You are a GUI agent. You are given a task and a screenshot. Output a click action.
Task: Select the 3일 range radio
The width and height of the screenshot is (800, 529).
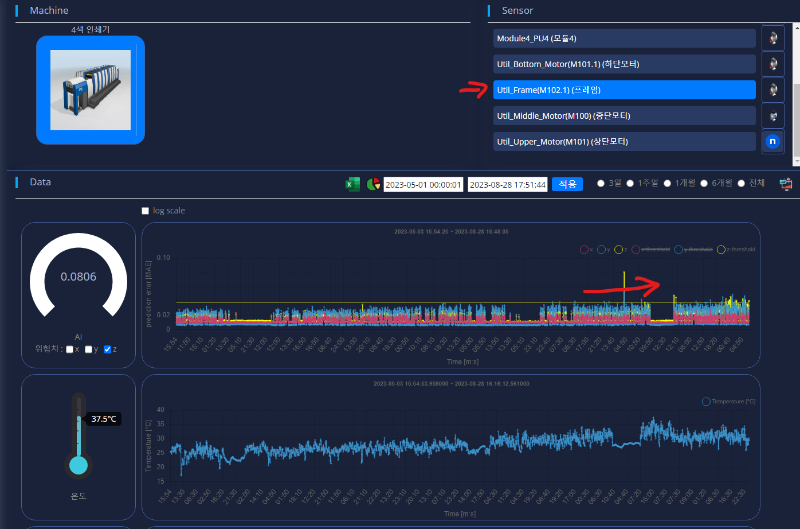pyautogui.click(x=601, y=183)
